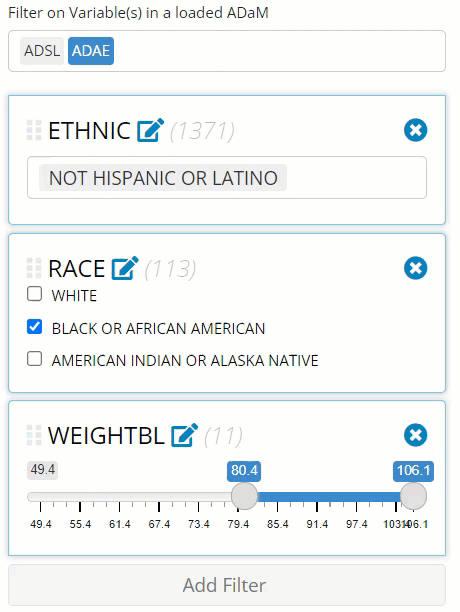Check the WHITE race checkbox
460x612 pixels.
[34, 294]
